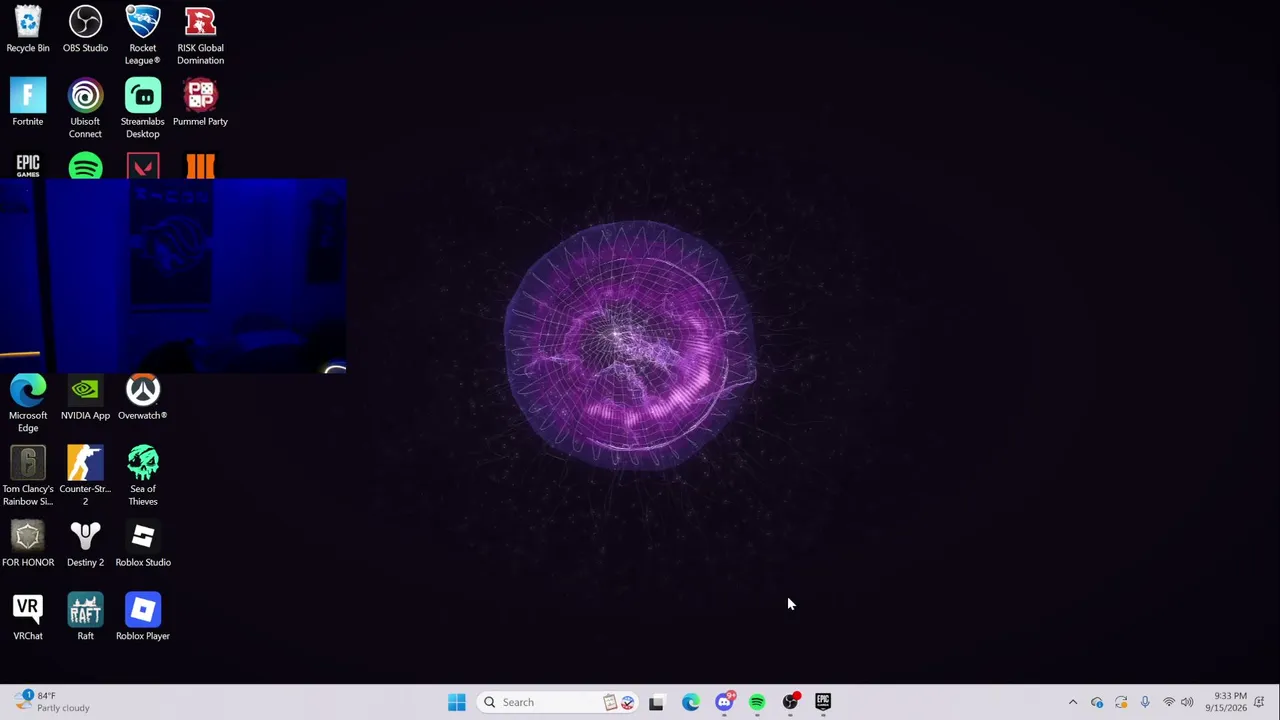Open Epic Games Launcher from the taskbar
This screenshot has width=1280, height=720.
coord(823,702)
